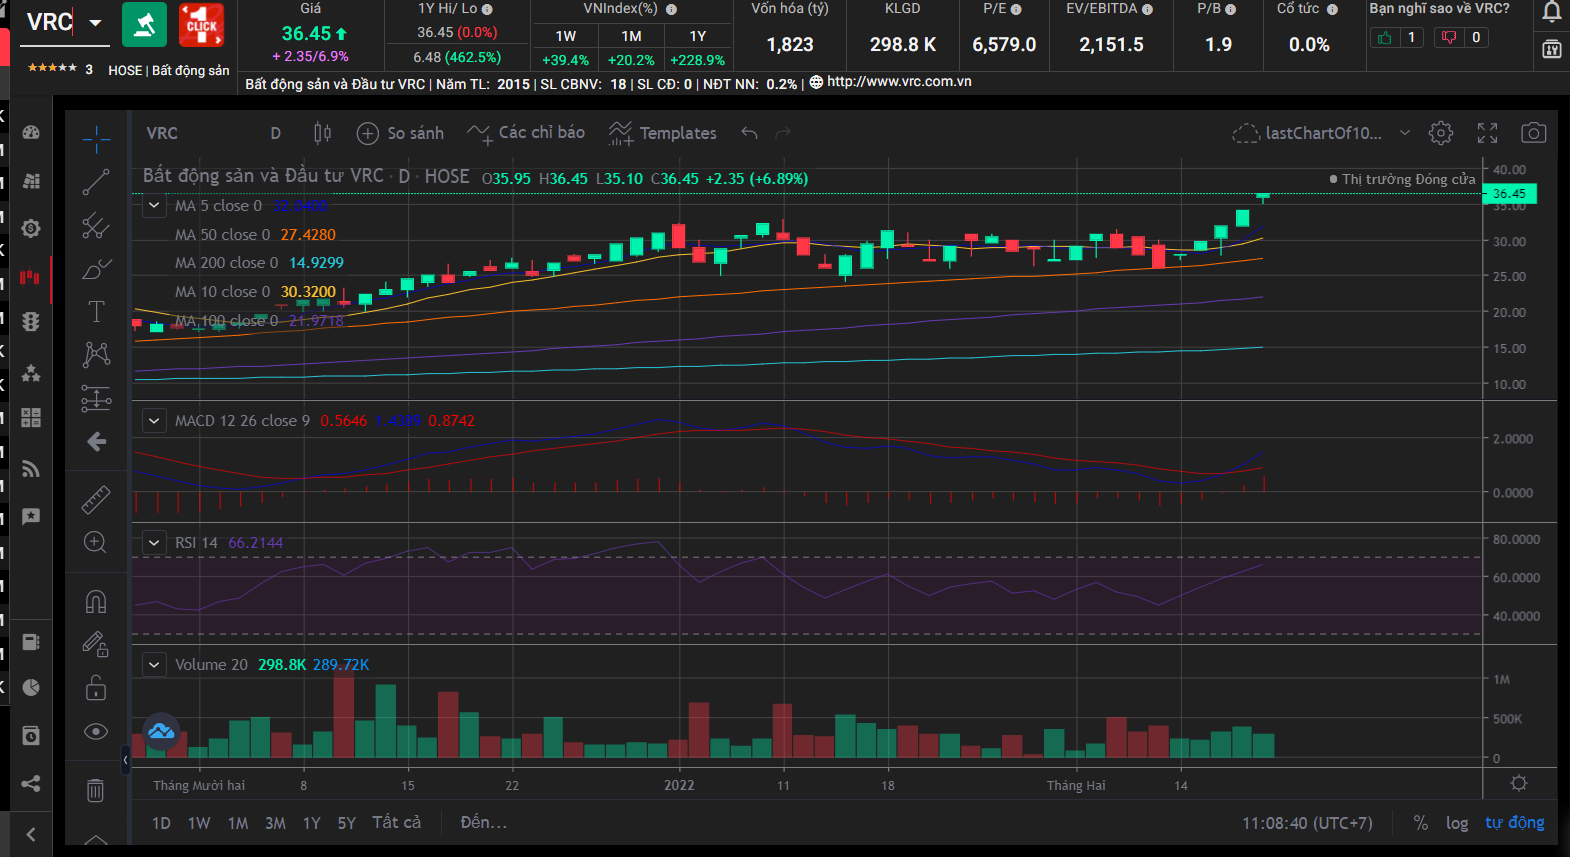
Task: Select the trend line drawing tool
Action: (x=96, y=182)
